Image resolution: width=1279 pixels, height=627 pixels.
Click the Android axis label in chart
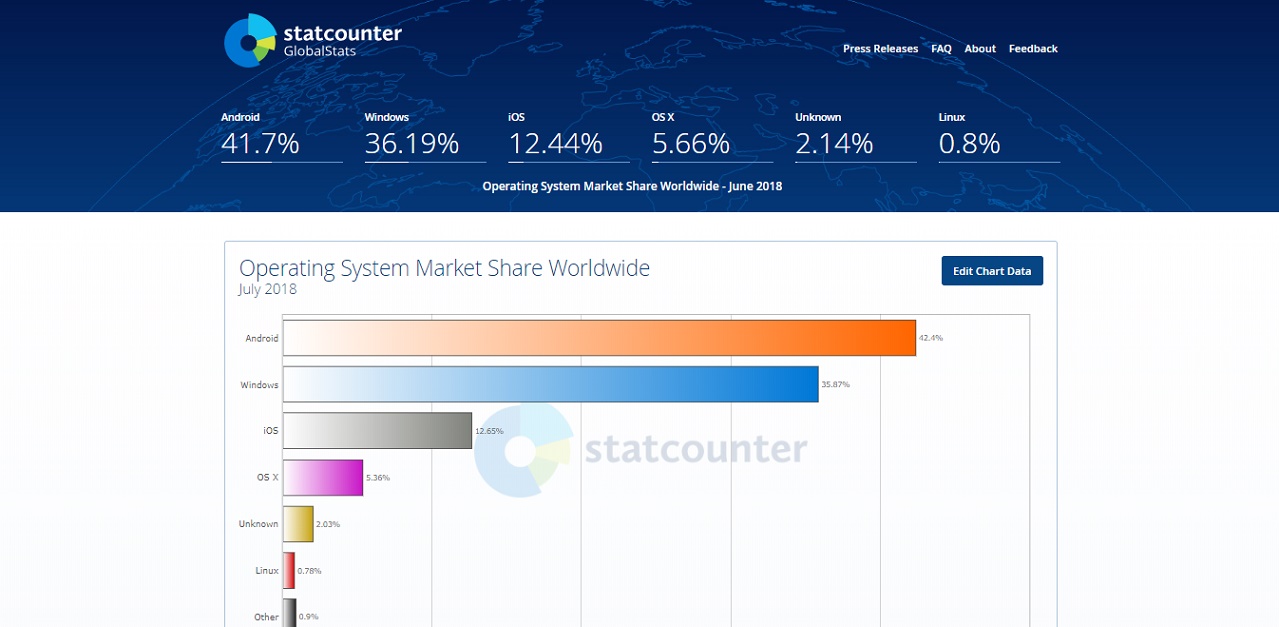pyautogui.click(x=262, y=338)
